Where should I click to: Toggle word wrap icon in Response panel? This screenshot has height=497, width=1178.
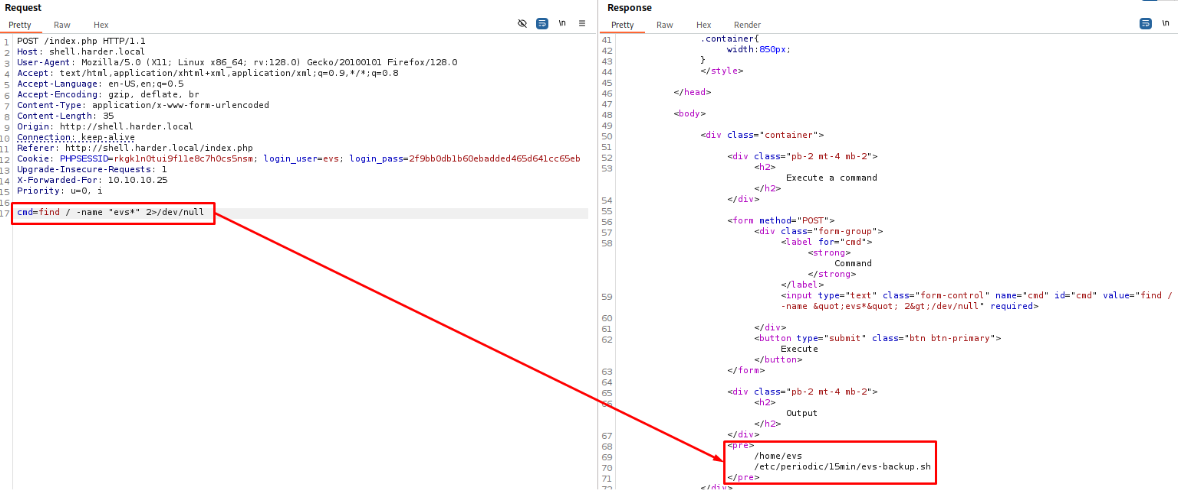1146,24
